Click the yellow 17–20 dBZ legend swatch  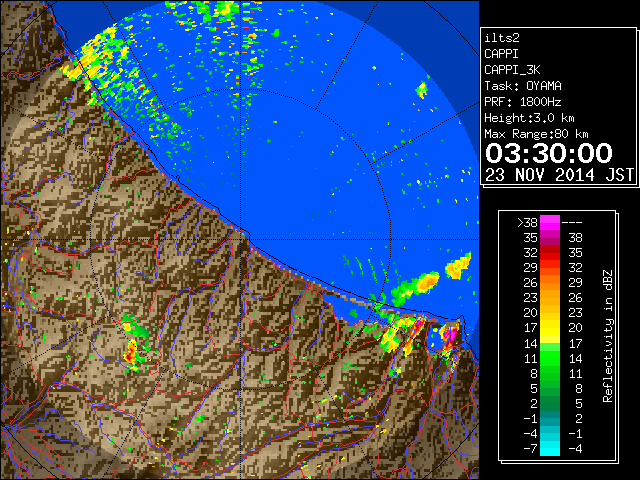550,328
